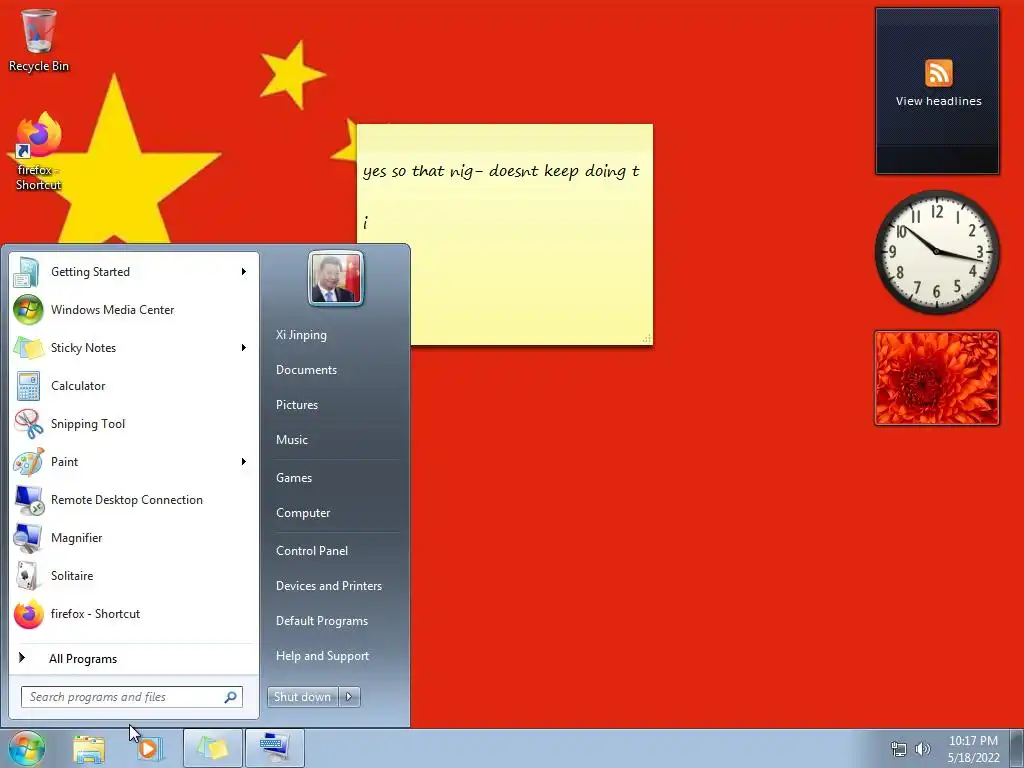Expand the Paint recent files arrow

coord(244,461)
